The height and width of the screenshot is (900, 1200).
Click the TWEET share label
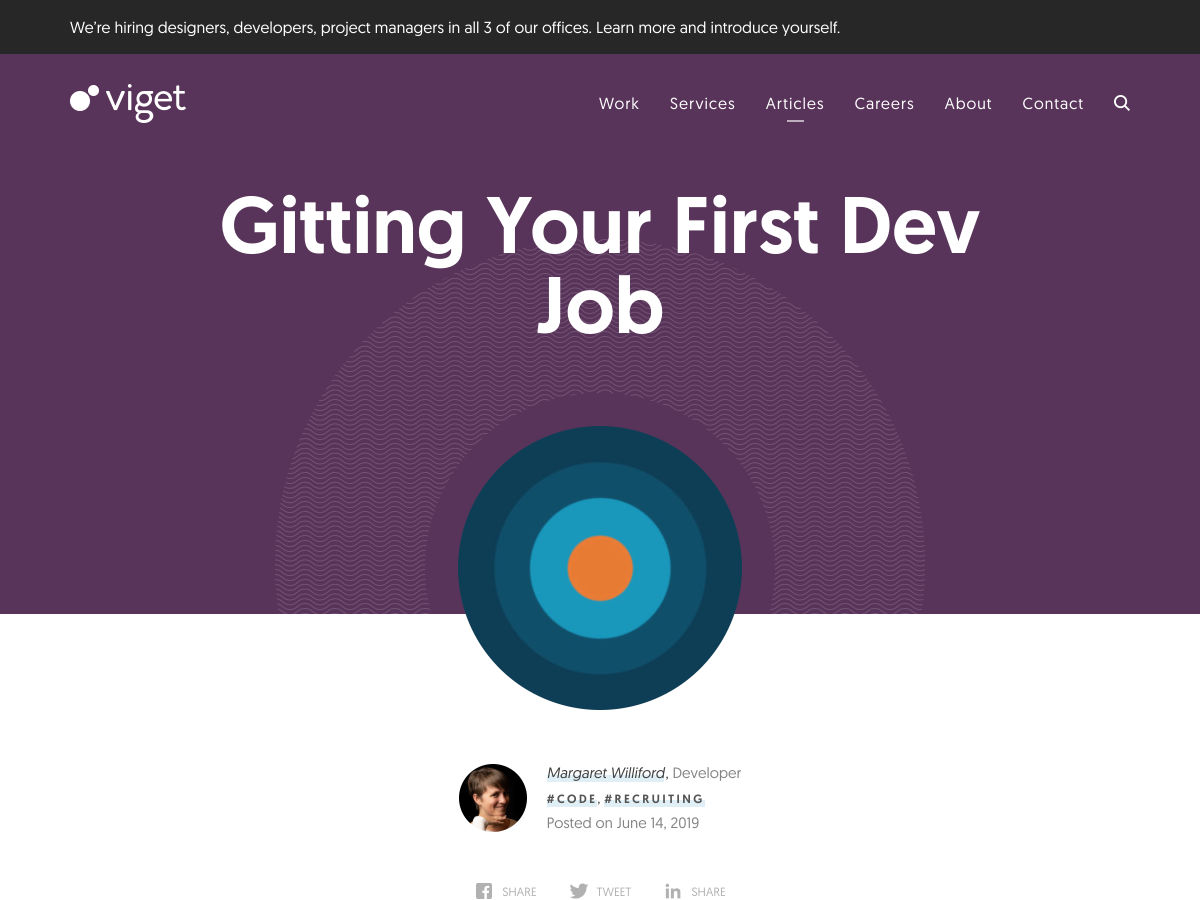coord(613,892)
